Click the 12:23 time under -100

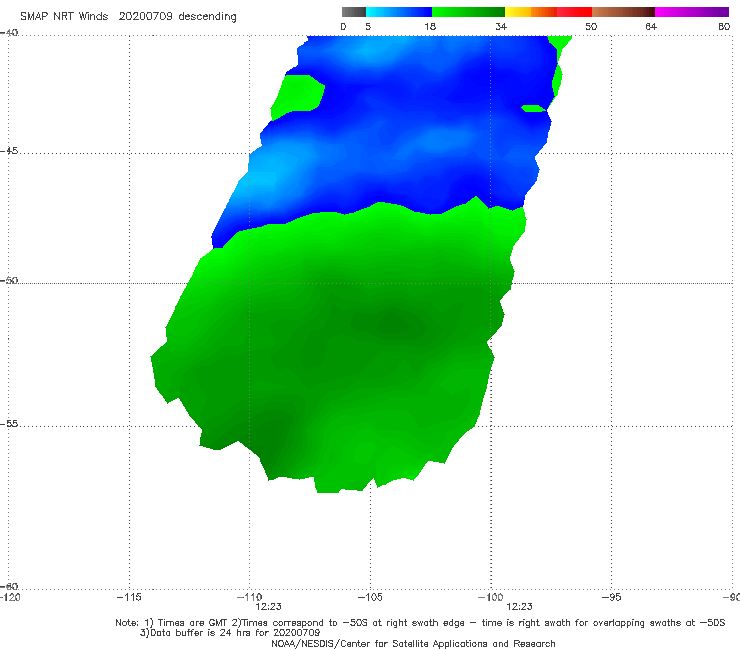pos(519,607)
